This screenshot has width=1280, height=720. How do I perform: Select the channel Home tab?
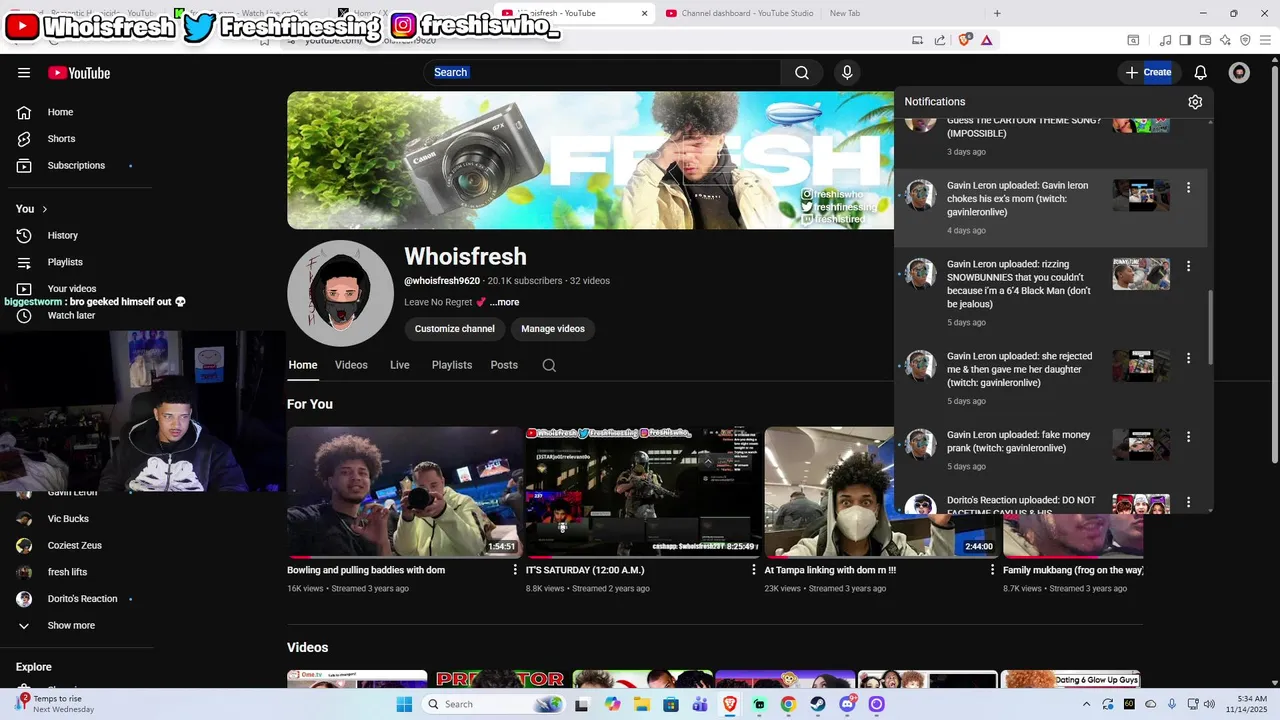click(303, 365)
